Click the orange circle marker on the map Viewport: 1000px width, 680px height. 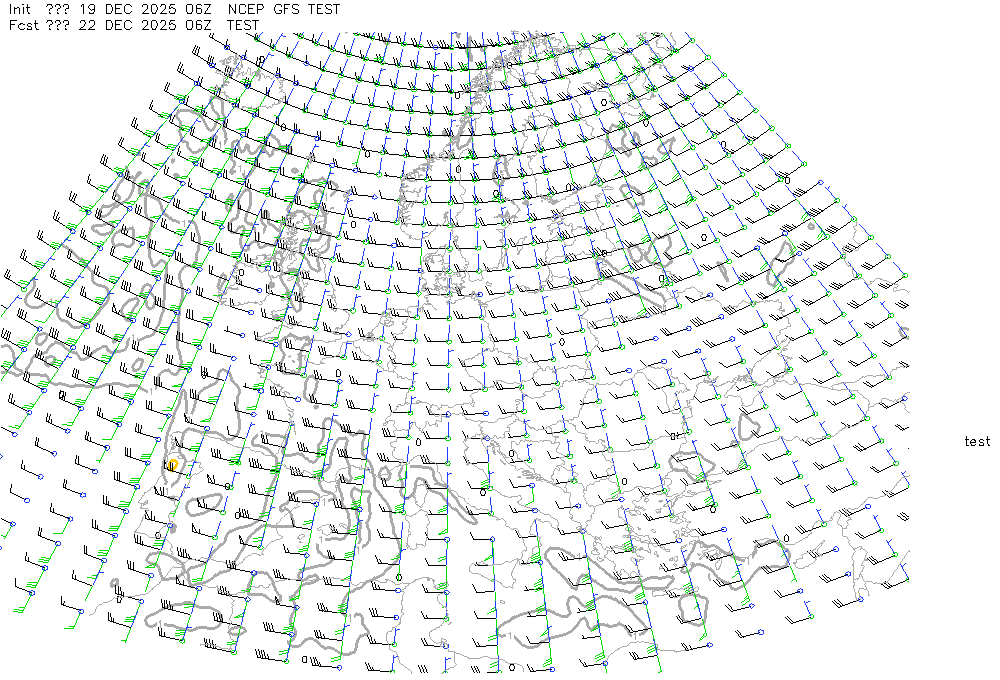click(173, 465)
